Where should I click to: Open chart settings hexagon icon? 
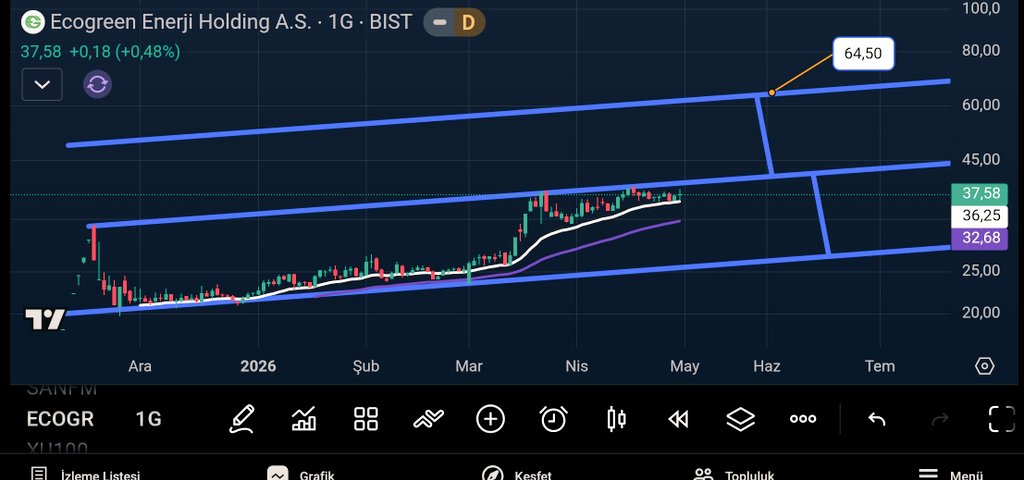[984, 366]
